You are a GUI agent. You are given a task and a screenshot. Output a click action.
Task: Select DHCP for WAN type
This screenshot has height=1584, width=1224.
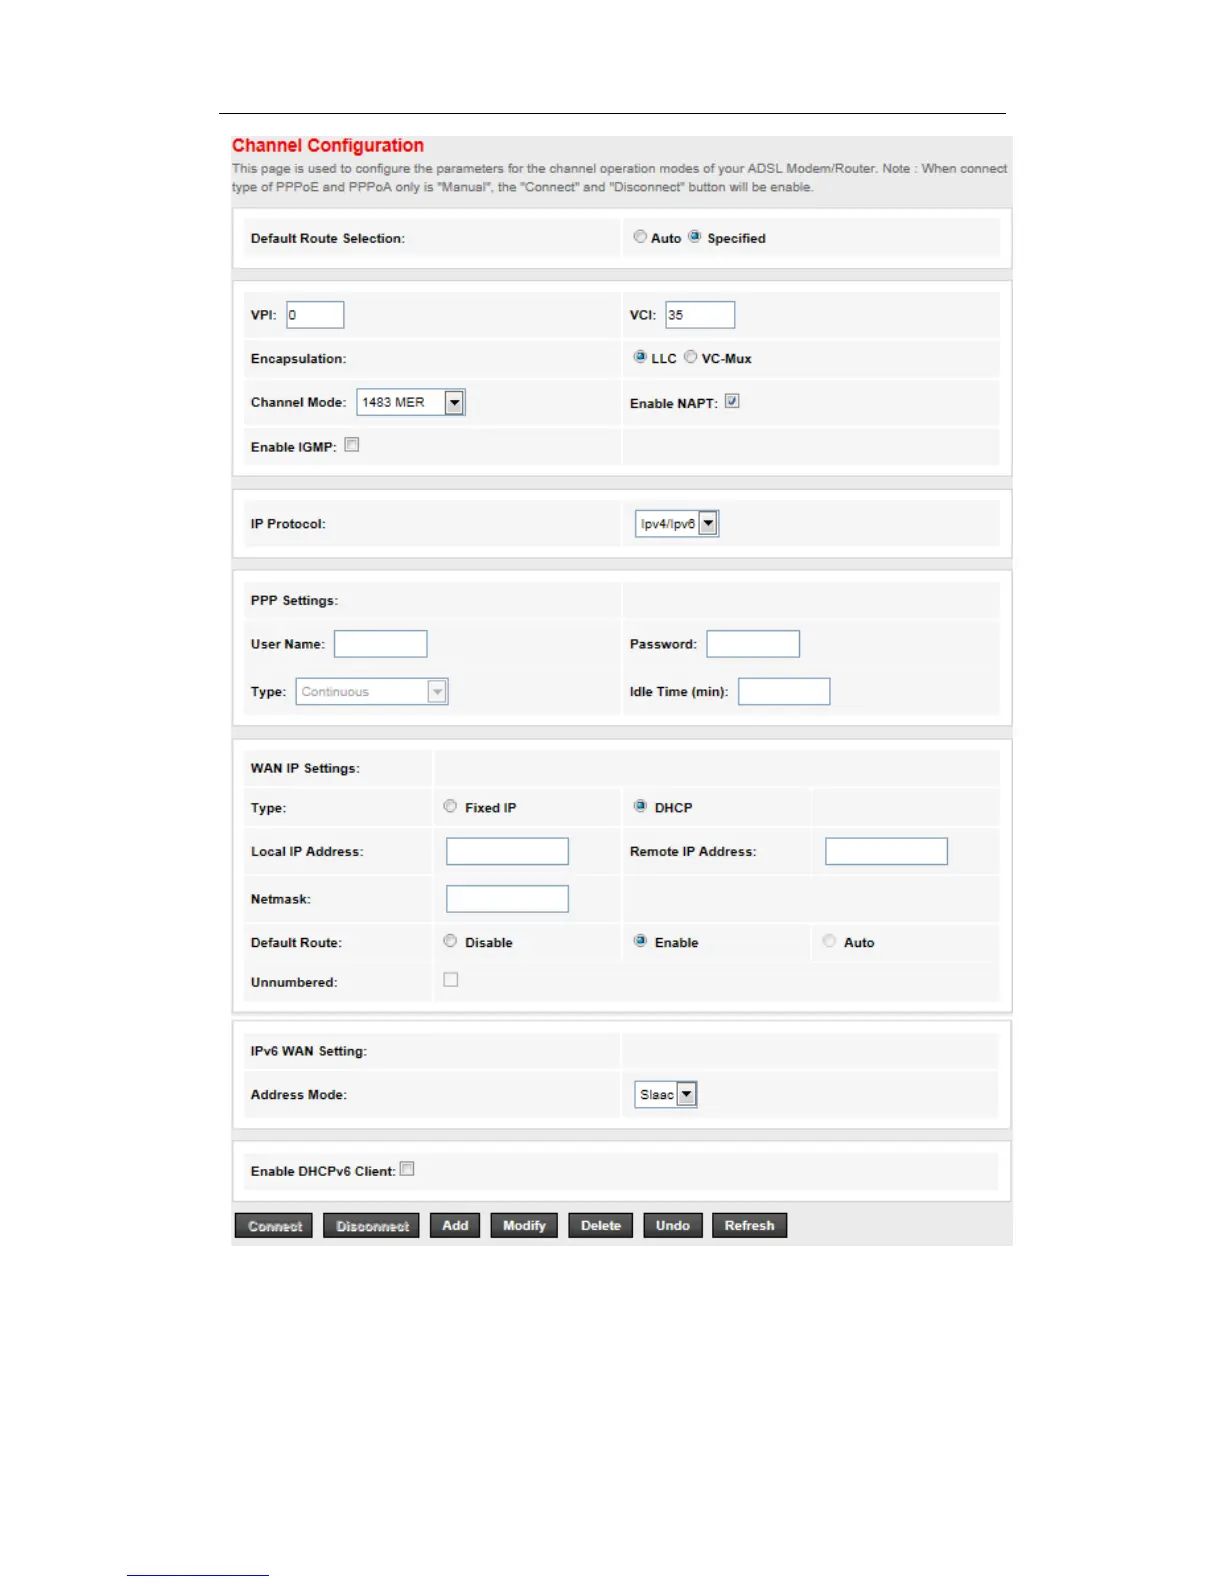pyautogui.click(x=640, y=806)
